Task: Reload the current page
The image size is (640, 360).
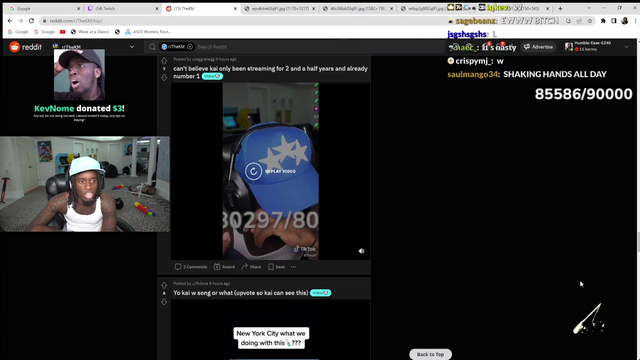Action: tap(31, 21)
